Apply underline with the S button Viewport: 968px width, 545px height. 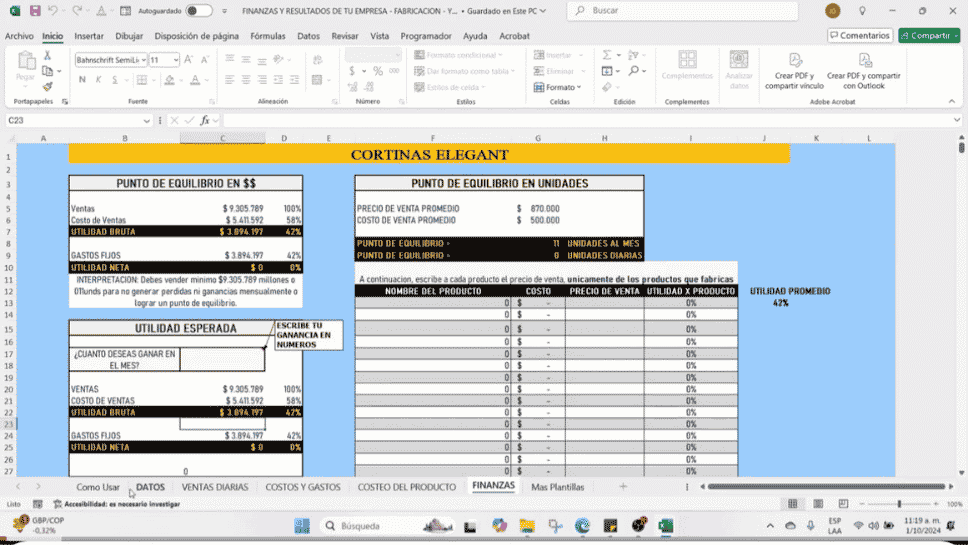pyautogui.click(x=114, y=80)
